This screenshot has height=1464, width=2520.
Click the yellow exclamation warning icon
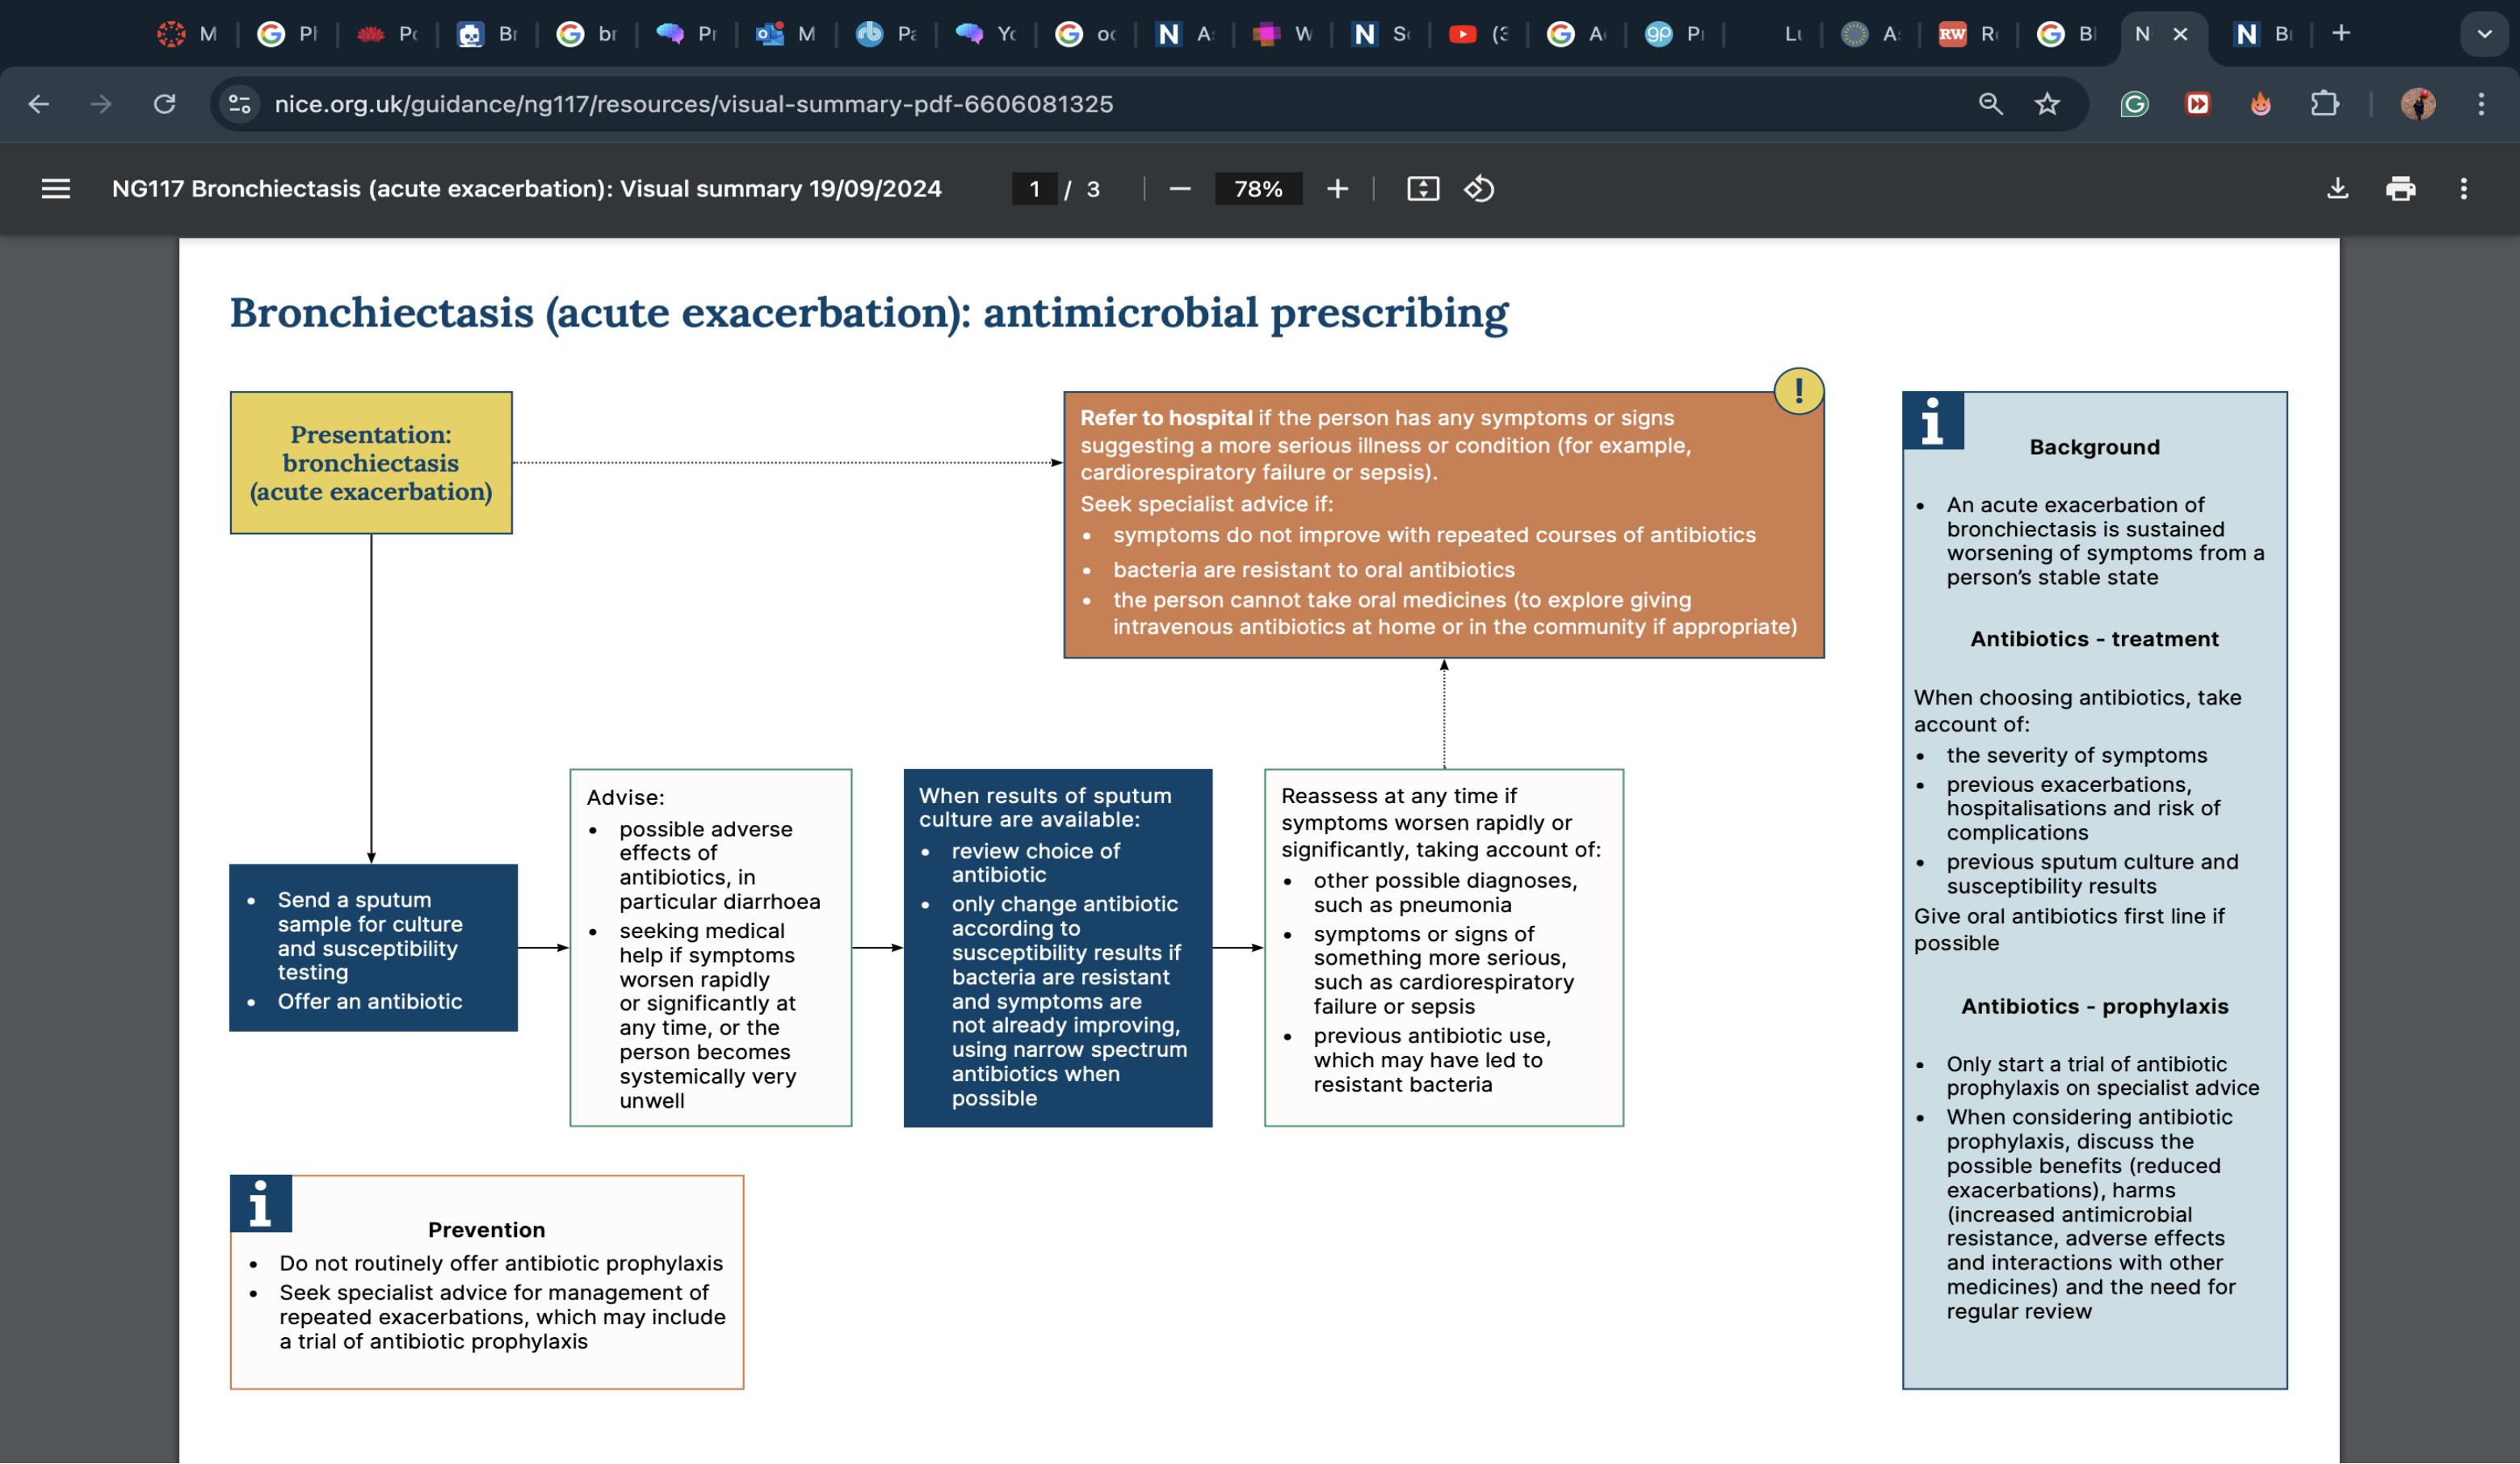(x=1798, y=391)
